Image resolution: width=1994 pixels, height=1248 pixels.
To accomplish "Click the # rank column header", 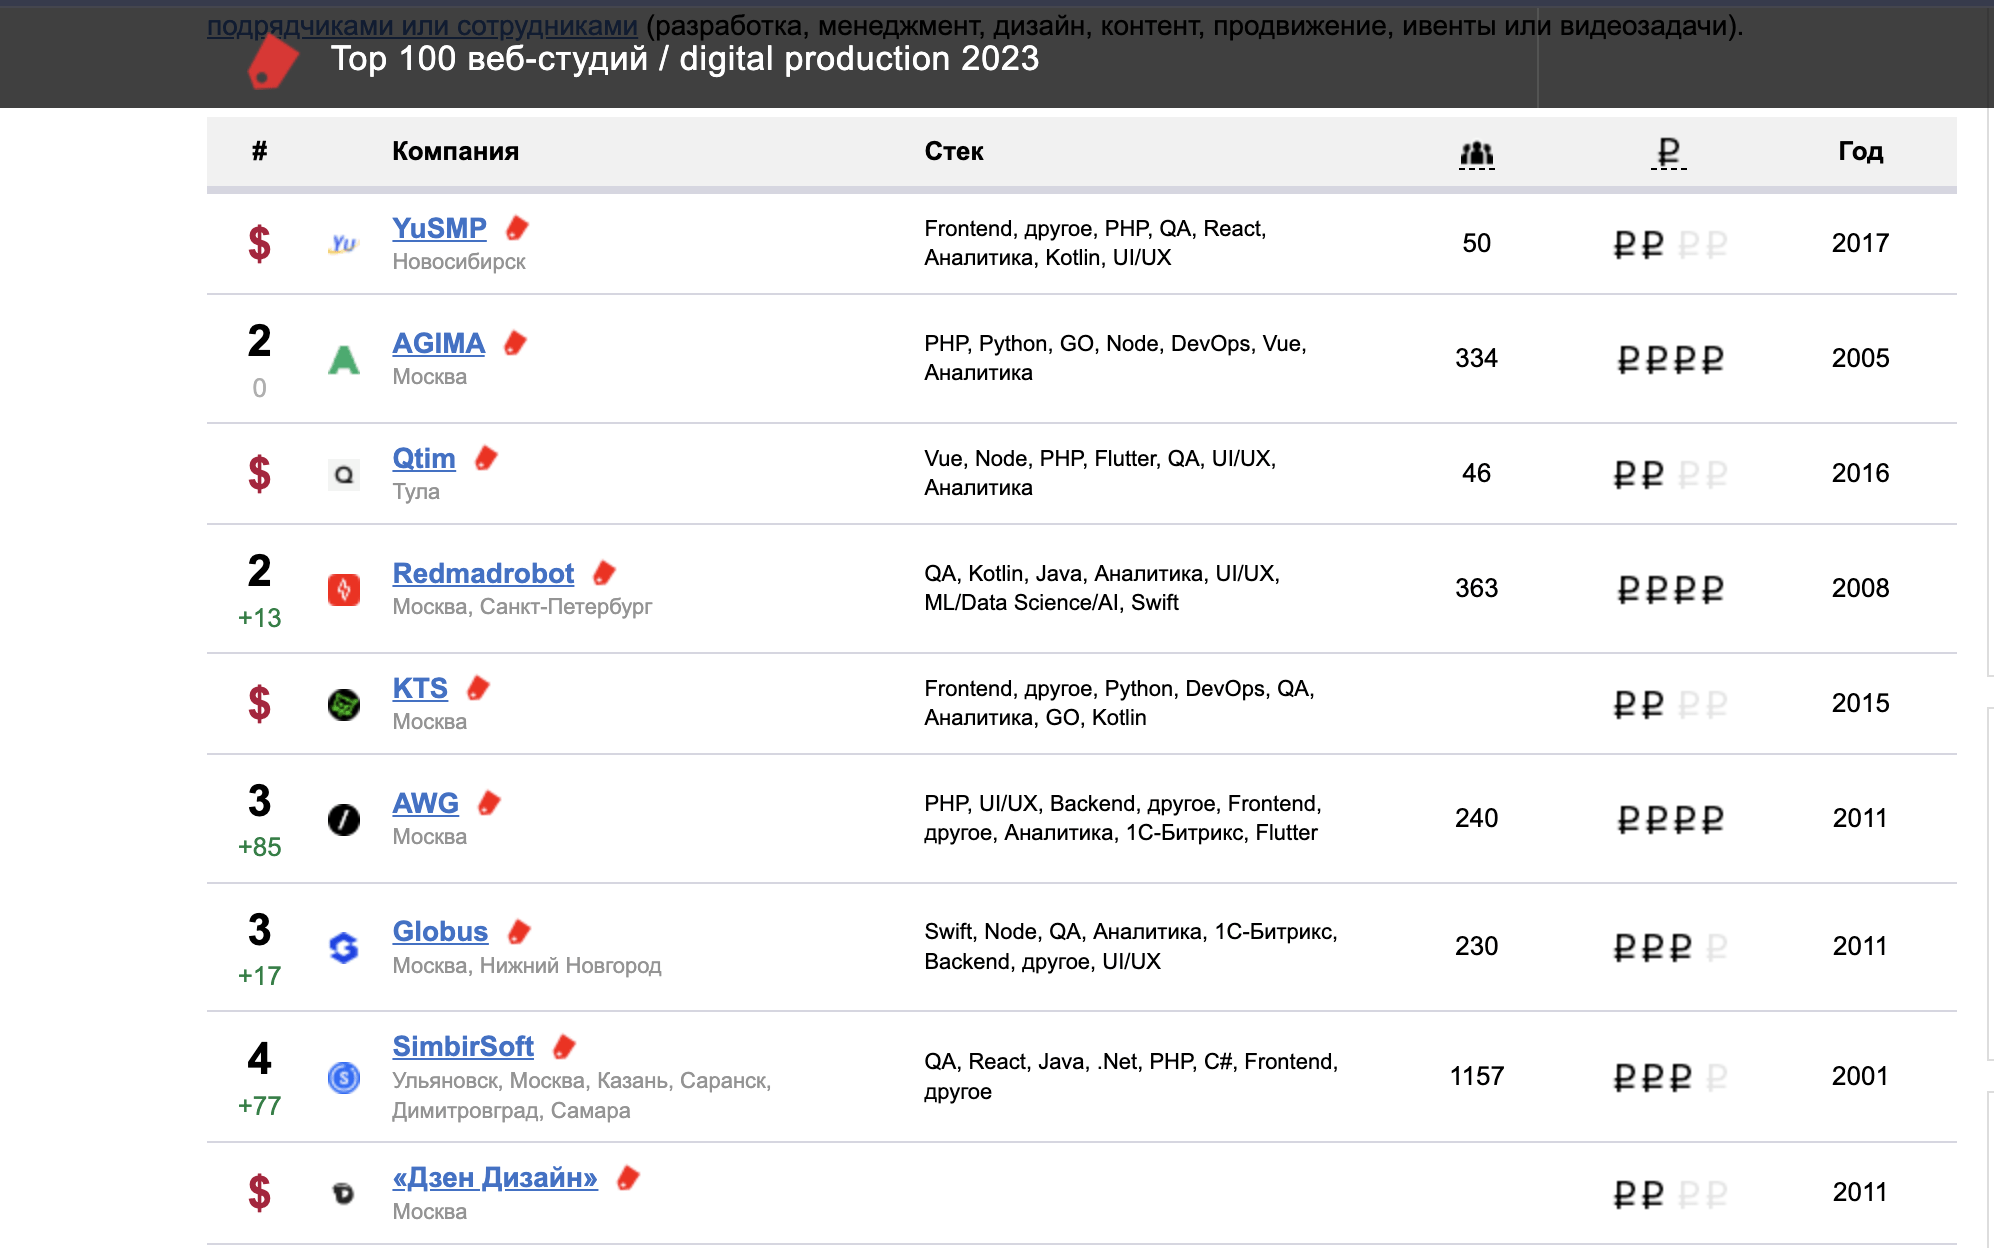I will click(x=259, y=152).
